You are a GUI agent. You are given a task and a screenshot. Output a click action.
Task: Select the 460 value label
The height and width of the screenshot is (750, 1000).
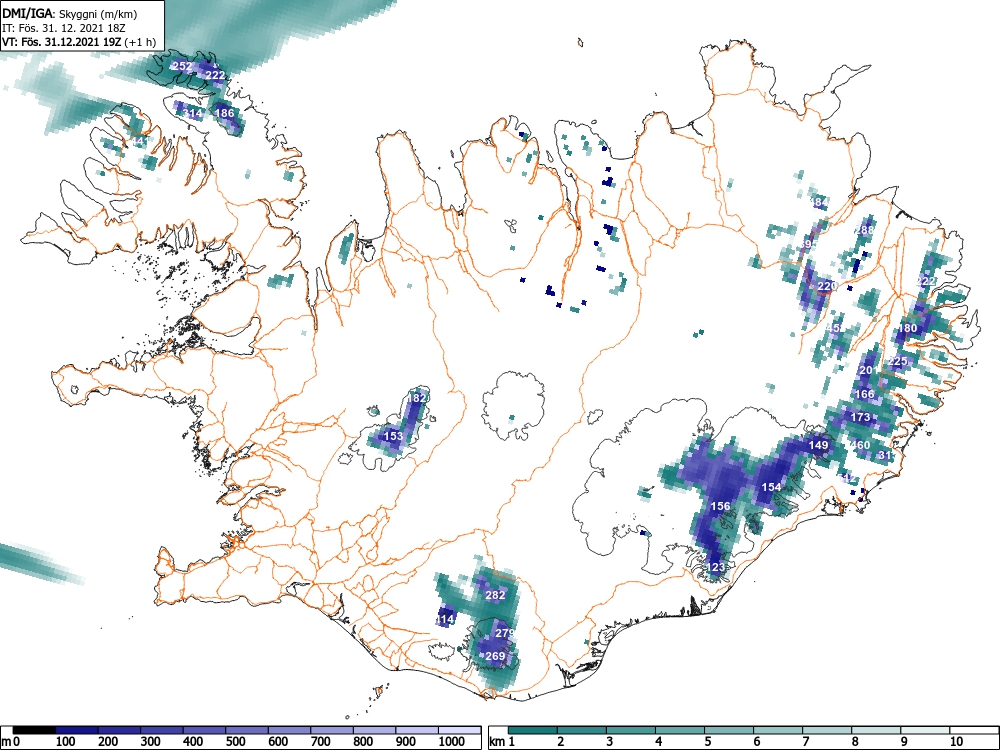click(x=860, y=445)
